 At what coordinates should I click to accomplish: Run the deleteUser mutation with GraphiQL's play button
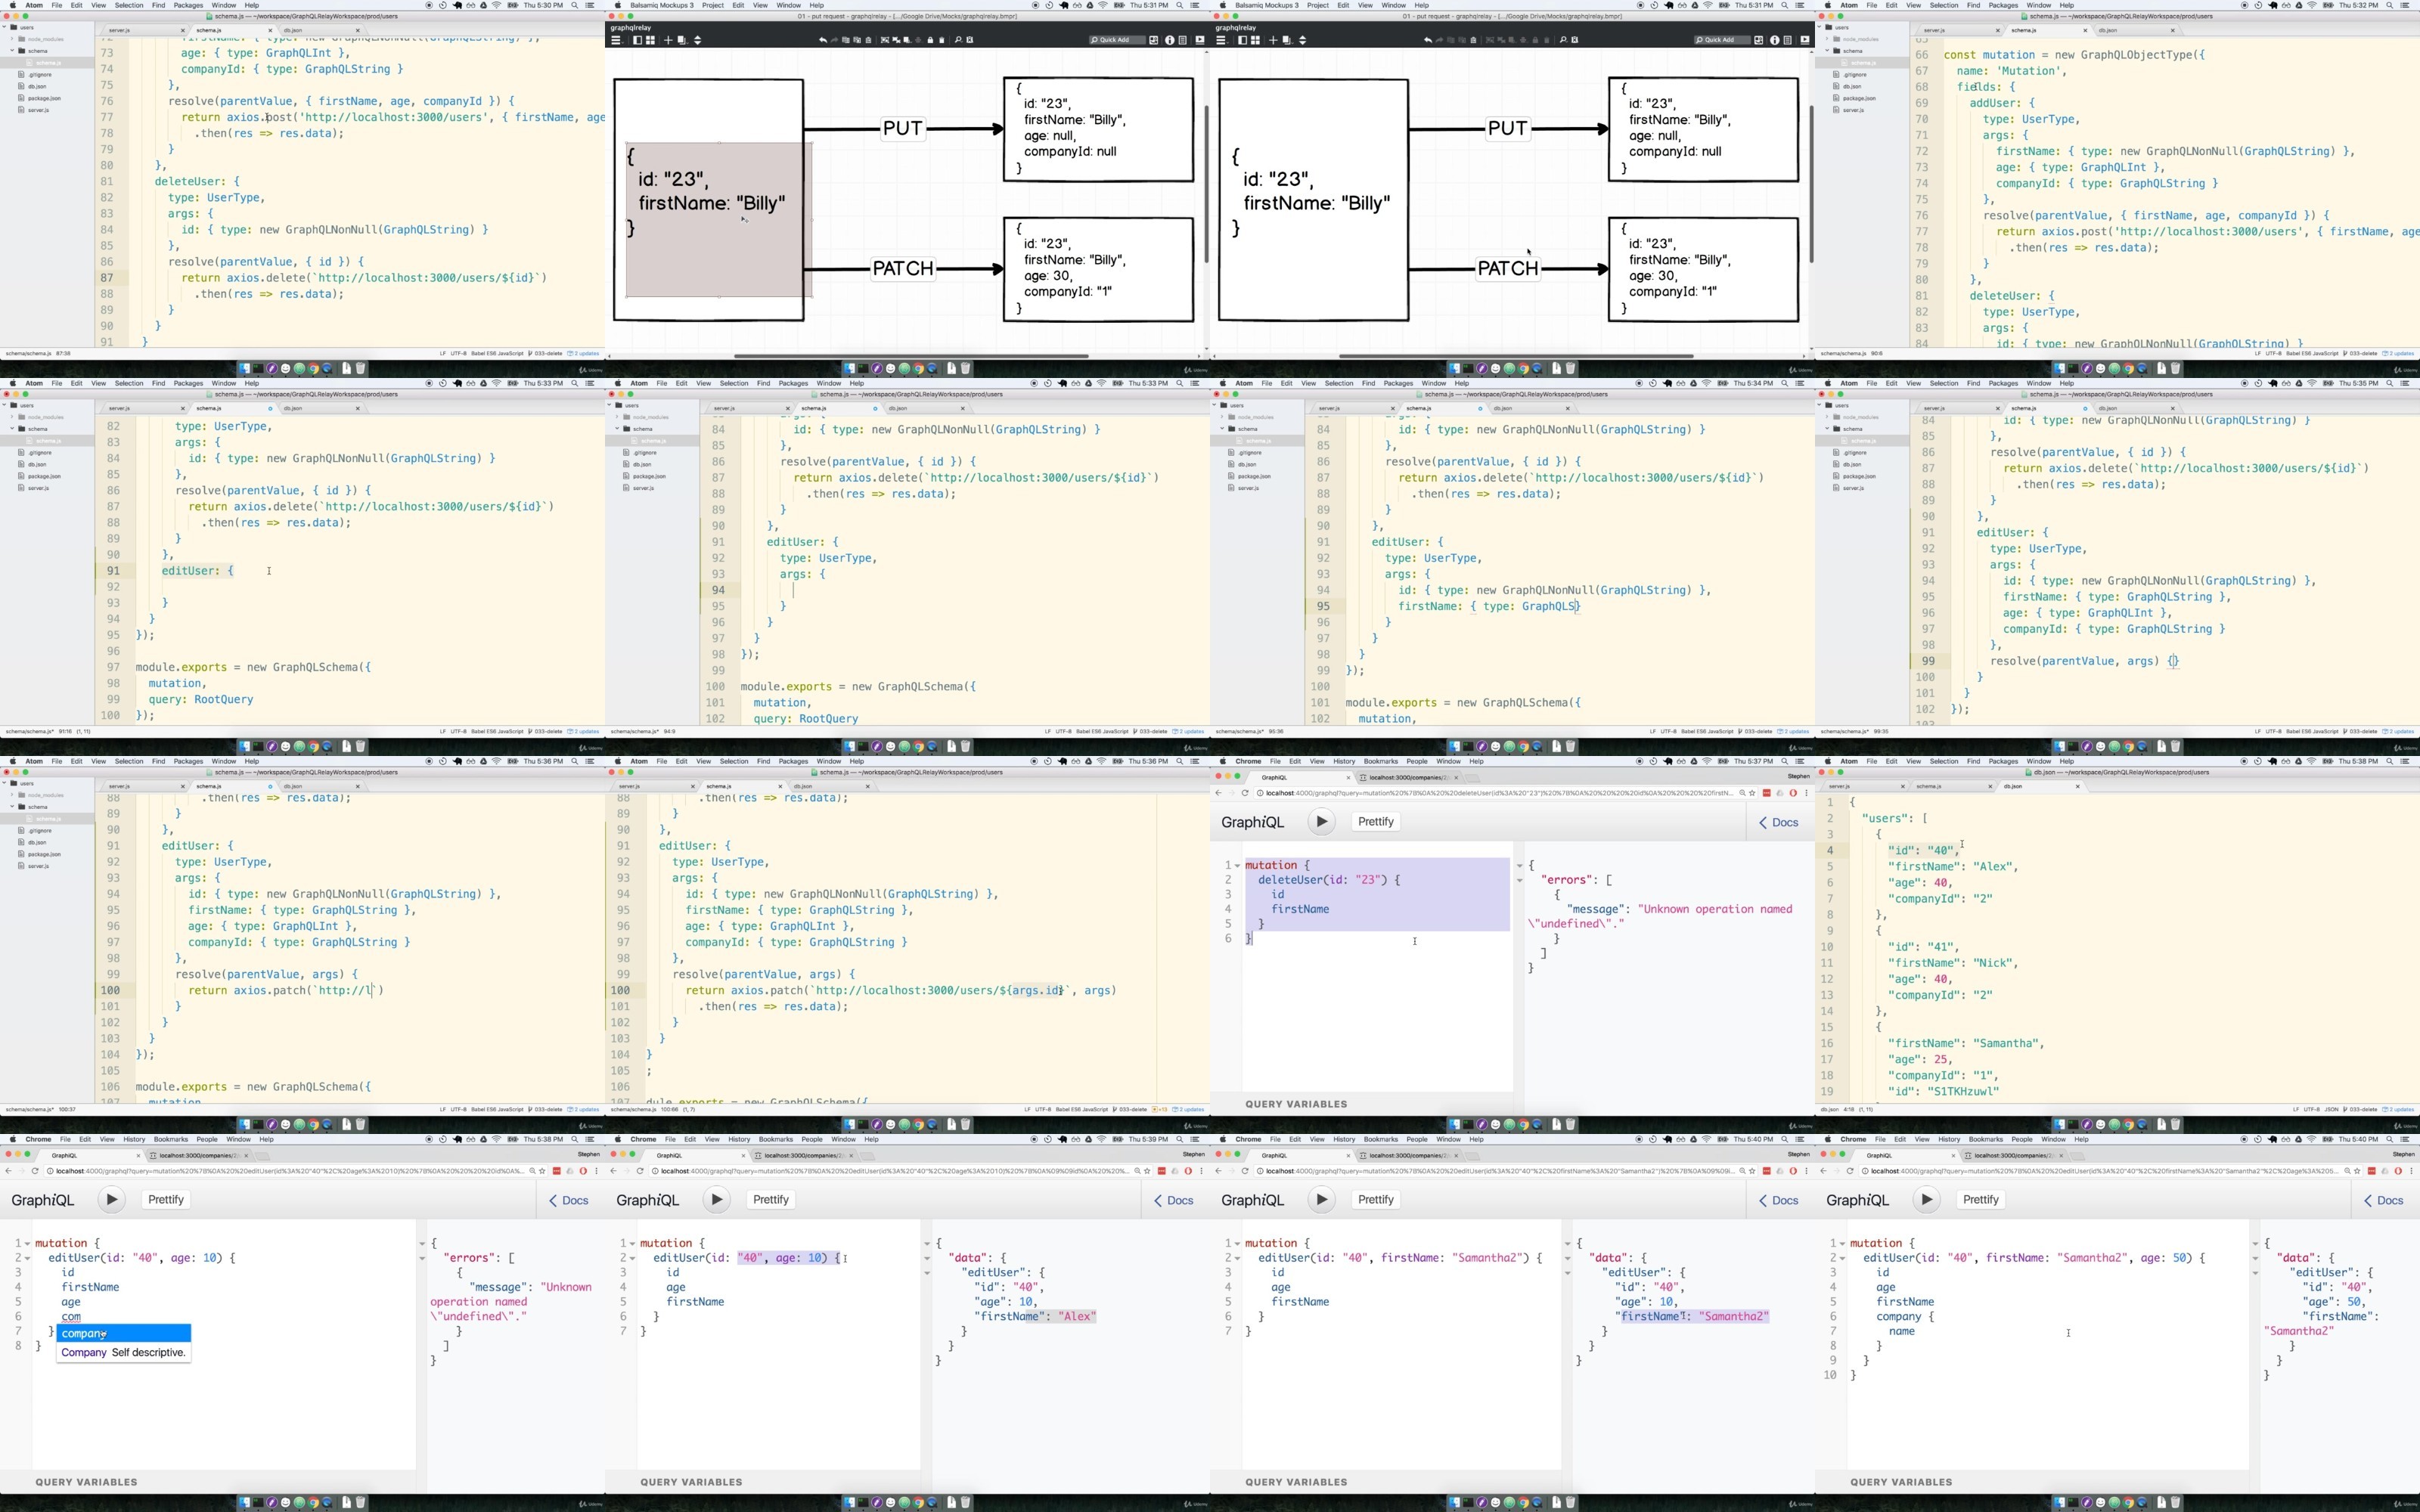tap(1321, 822)
